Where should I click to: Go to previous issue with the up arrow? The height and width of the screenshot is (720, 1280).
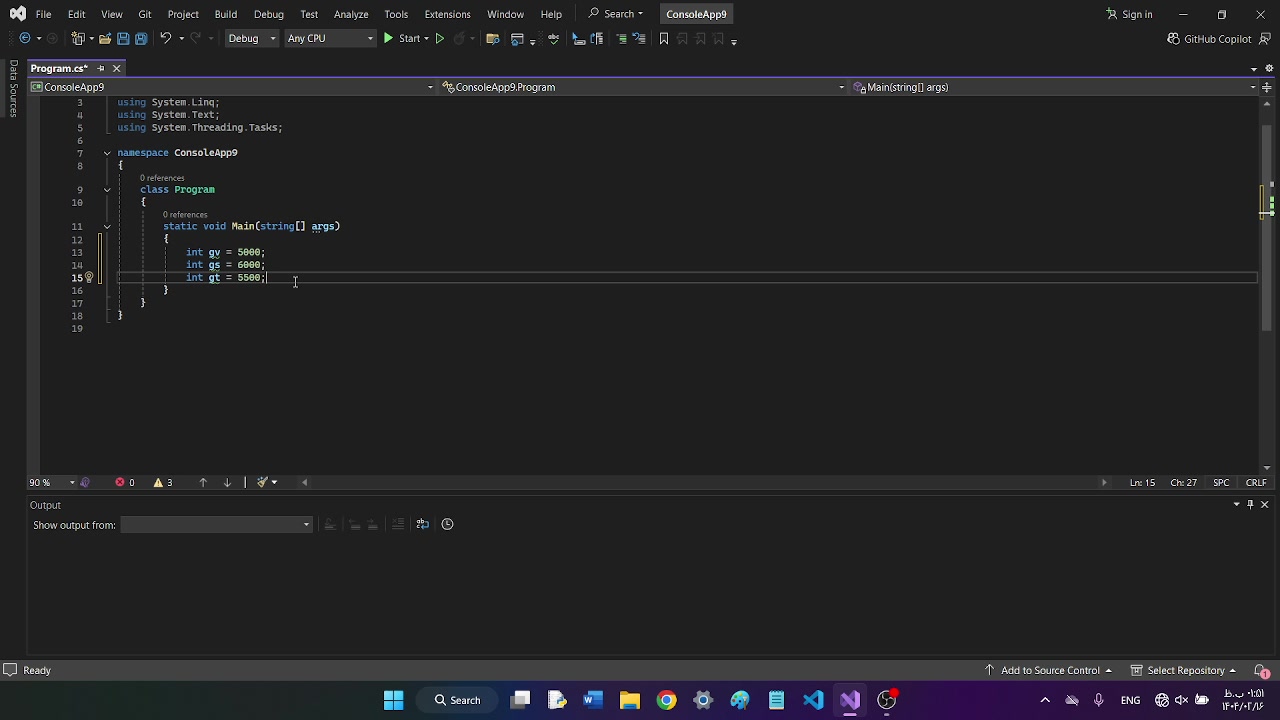203,483
